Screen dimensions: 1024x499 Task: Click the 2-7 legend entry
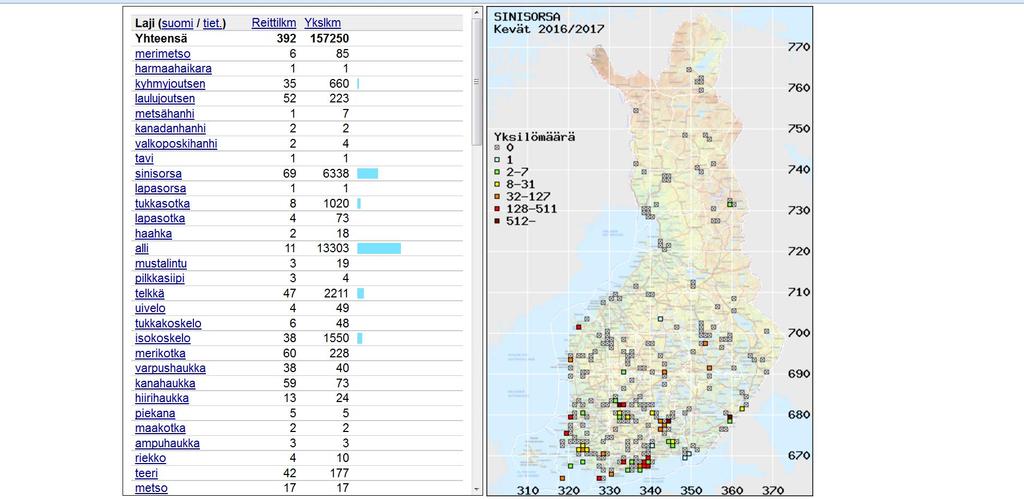point(509,172)
